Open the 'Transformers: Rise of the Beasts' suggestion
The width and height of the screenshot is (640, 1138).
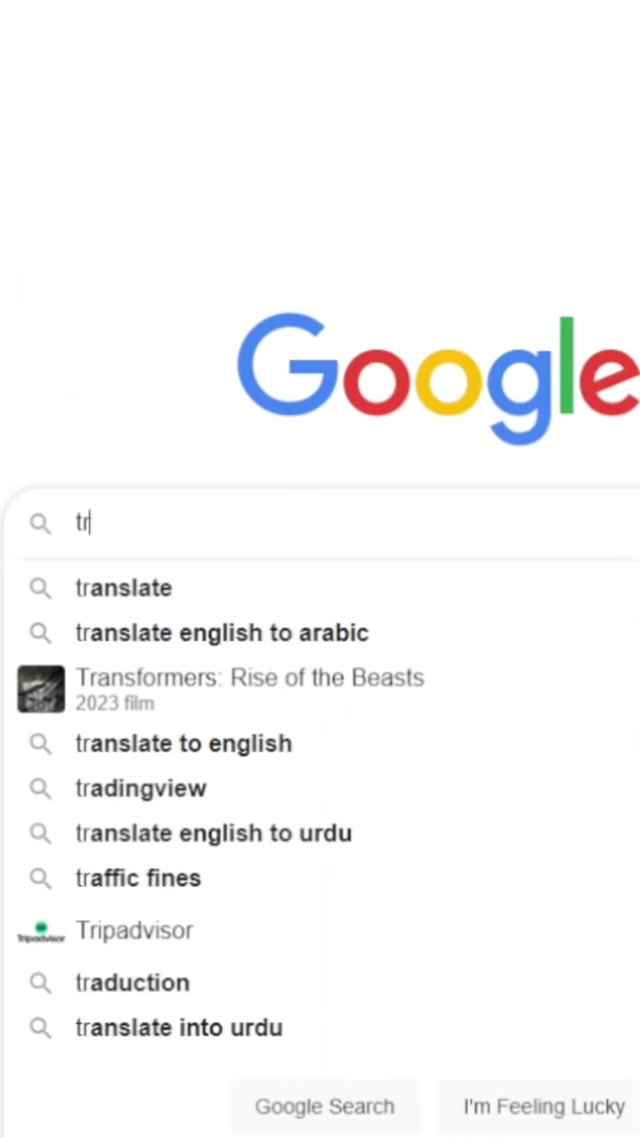click(x=249, y=678)
